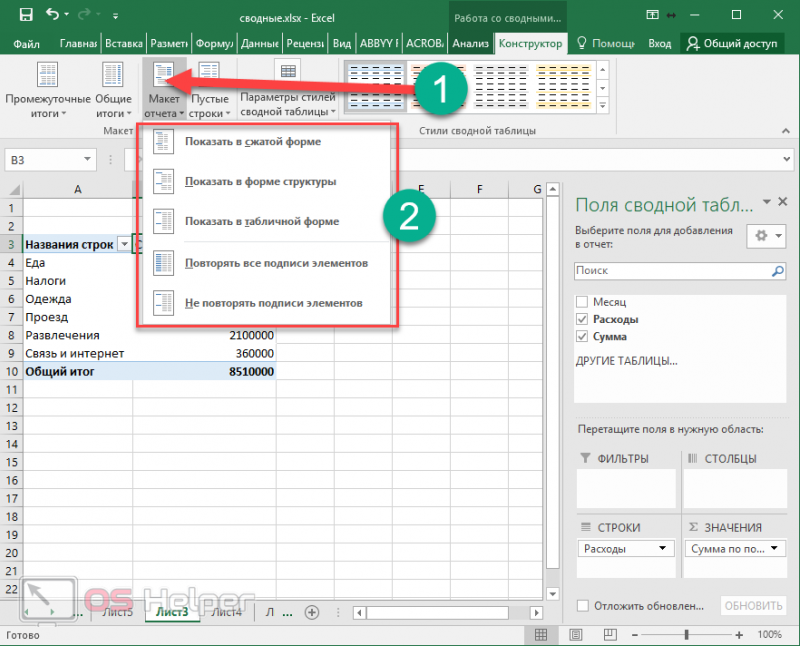The width and height of the screenshot is (800, 646).
Task: Open the Файл tab
Action: point(27,44)
